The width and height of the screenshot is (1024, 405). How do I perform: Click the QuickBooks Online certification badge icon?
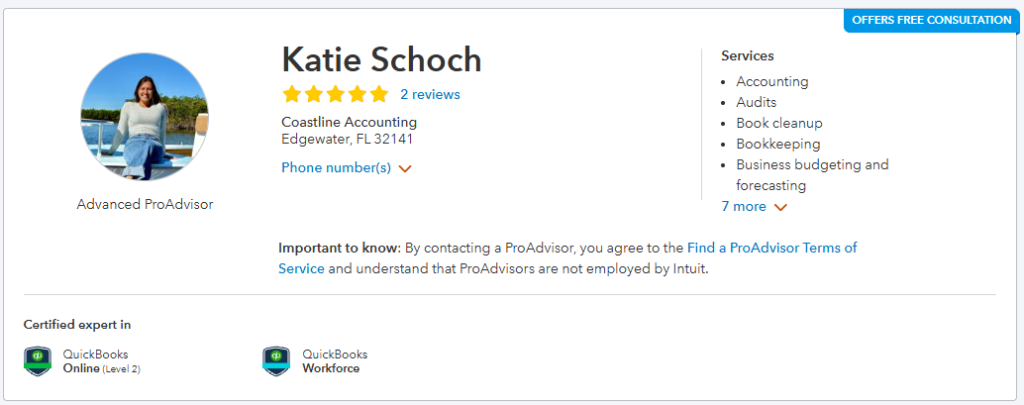[37, 361]
